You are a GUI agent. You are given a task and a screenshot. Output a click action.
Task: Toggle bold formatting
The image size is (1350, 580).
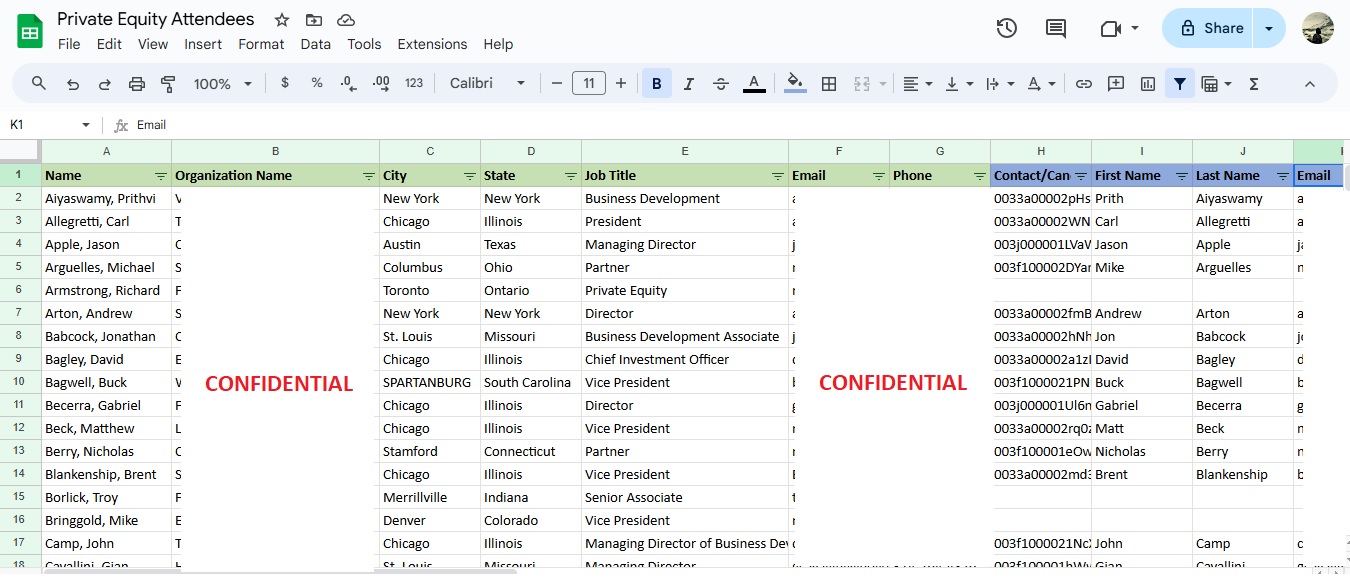657,84
